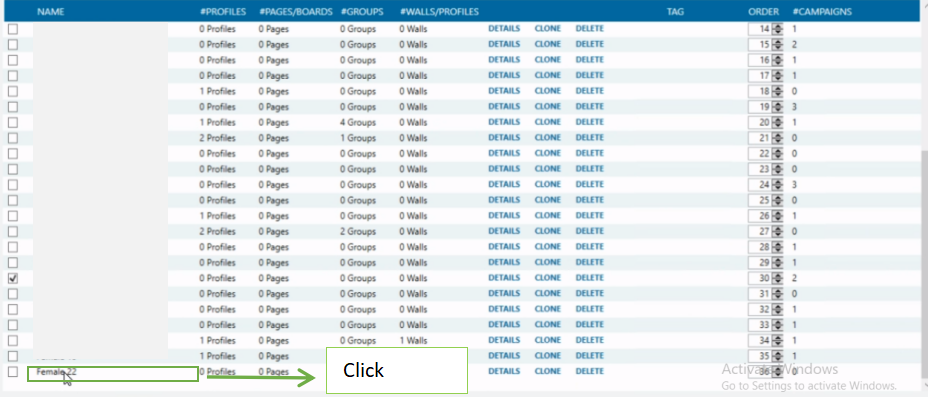This screenshot has width=929, height=398.
Task: Click 2 Profiles in order 27 row
Action: coord(217,232)
